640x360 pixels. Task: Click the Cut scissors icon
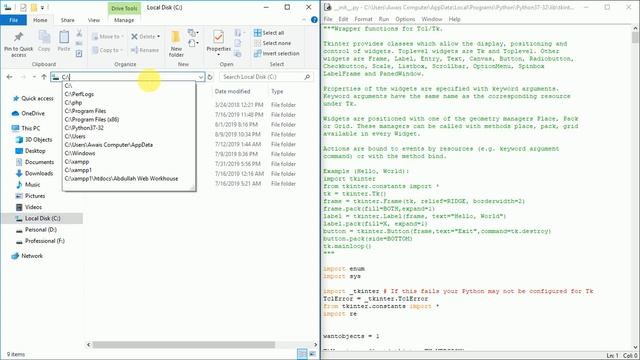click(79, 33)
